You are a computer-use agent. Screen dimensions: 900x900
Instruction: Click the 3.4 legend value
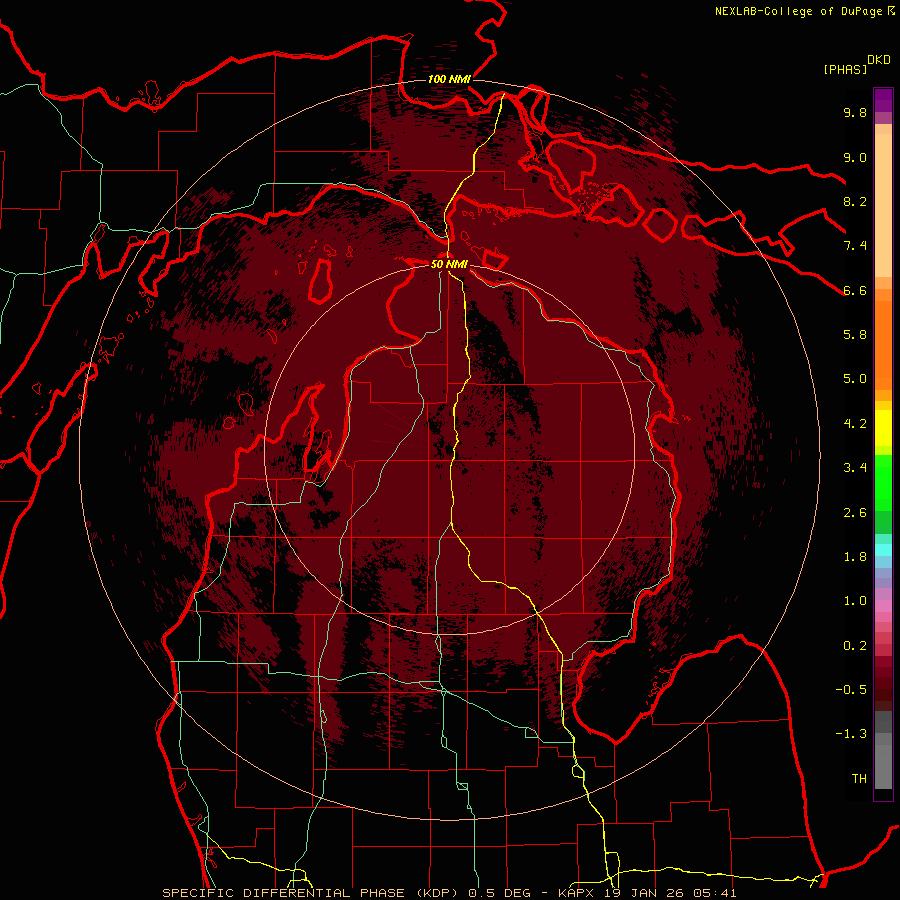click(855, 468)
